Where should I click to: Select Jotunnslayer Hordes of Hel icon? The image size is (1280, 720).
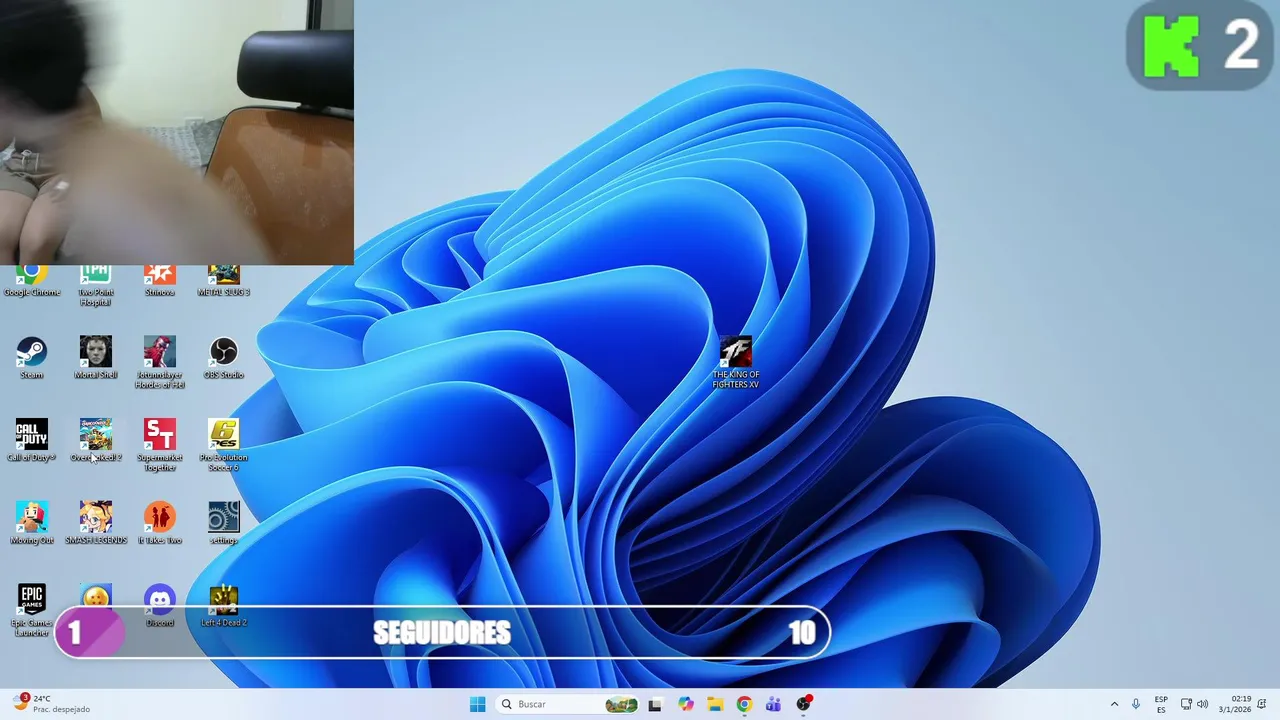160,362
